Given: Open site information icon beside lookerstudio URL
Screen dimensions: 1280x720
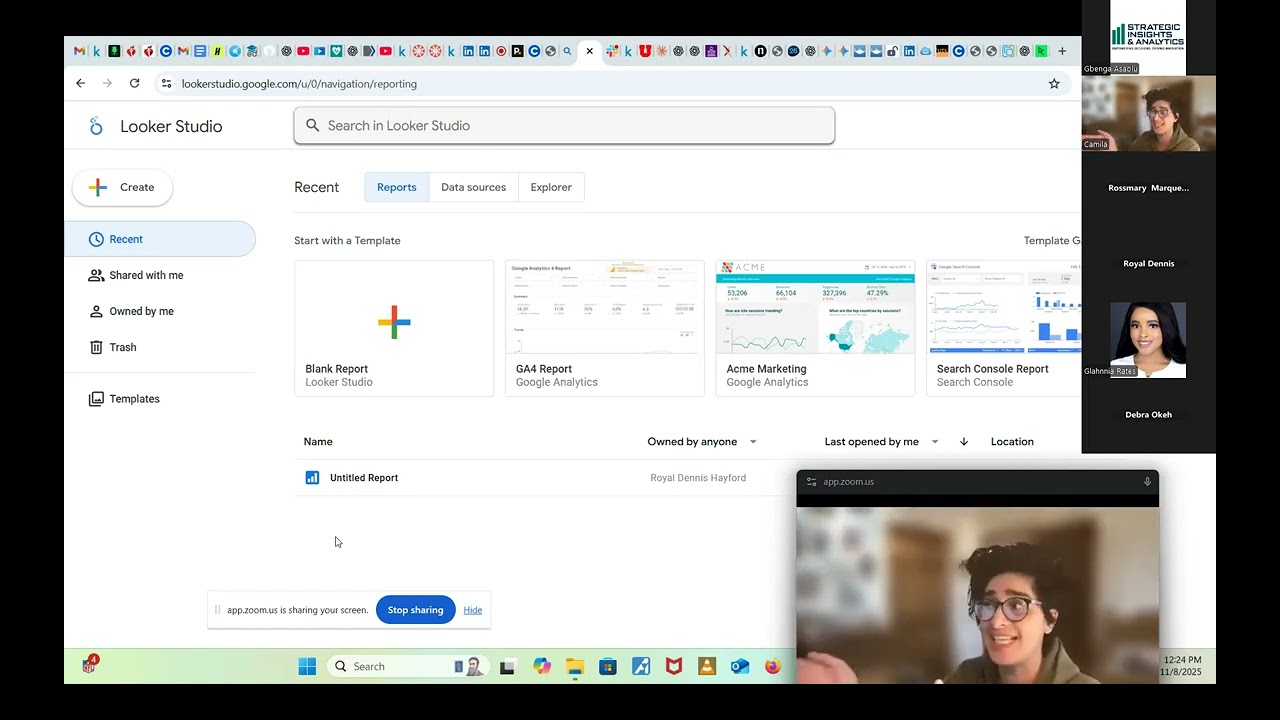Looking at the screenshot, I should pyautogui.click(x=166, y=84).
